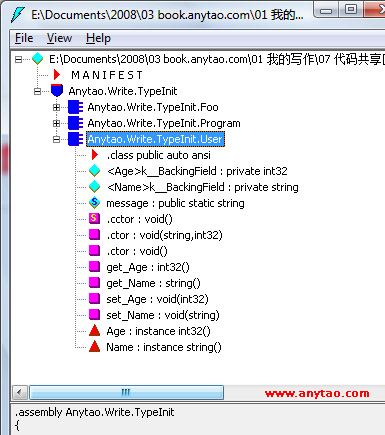The width and height of the screenshot is (385, 435).
Task: Click the magenta method icon for set_Age
Action: tap(95, 299)
